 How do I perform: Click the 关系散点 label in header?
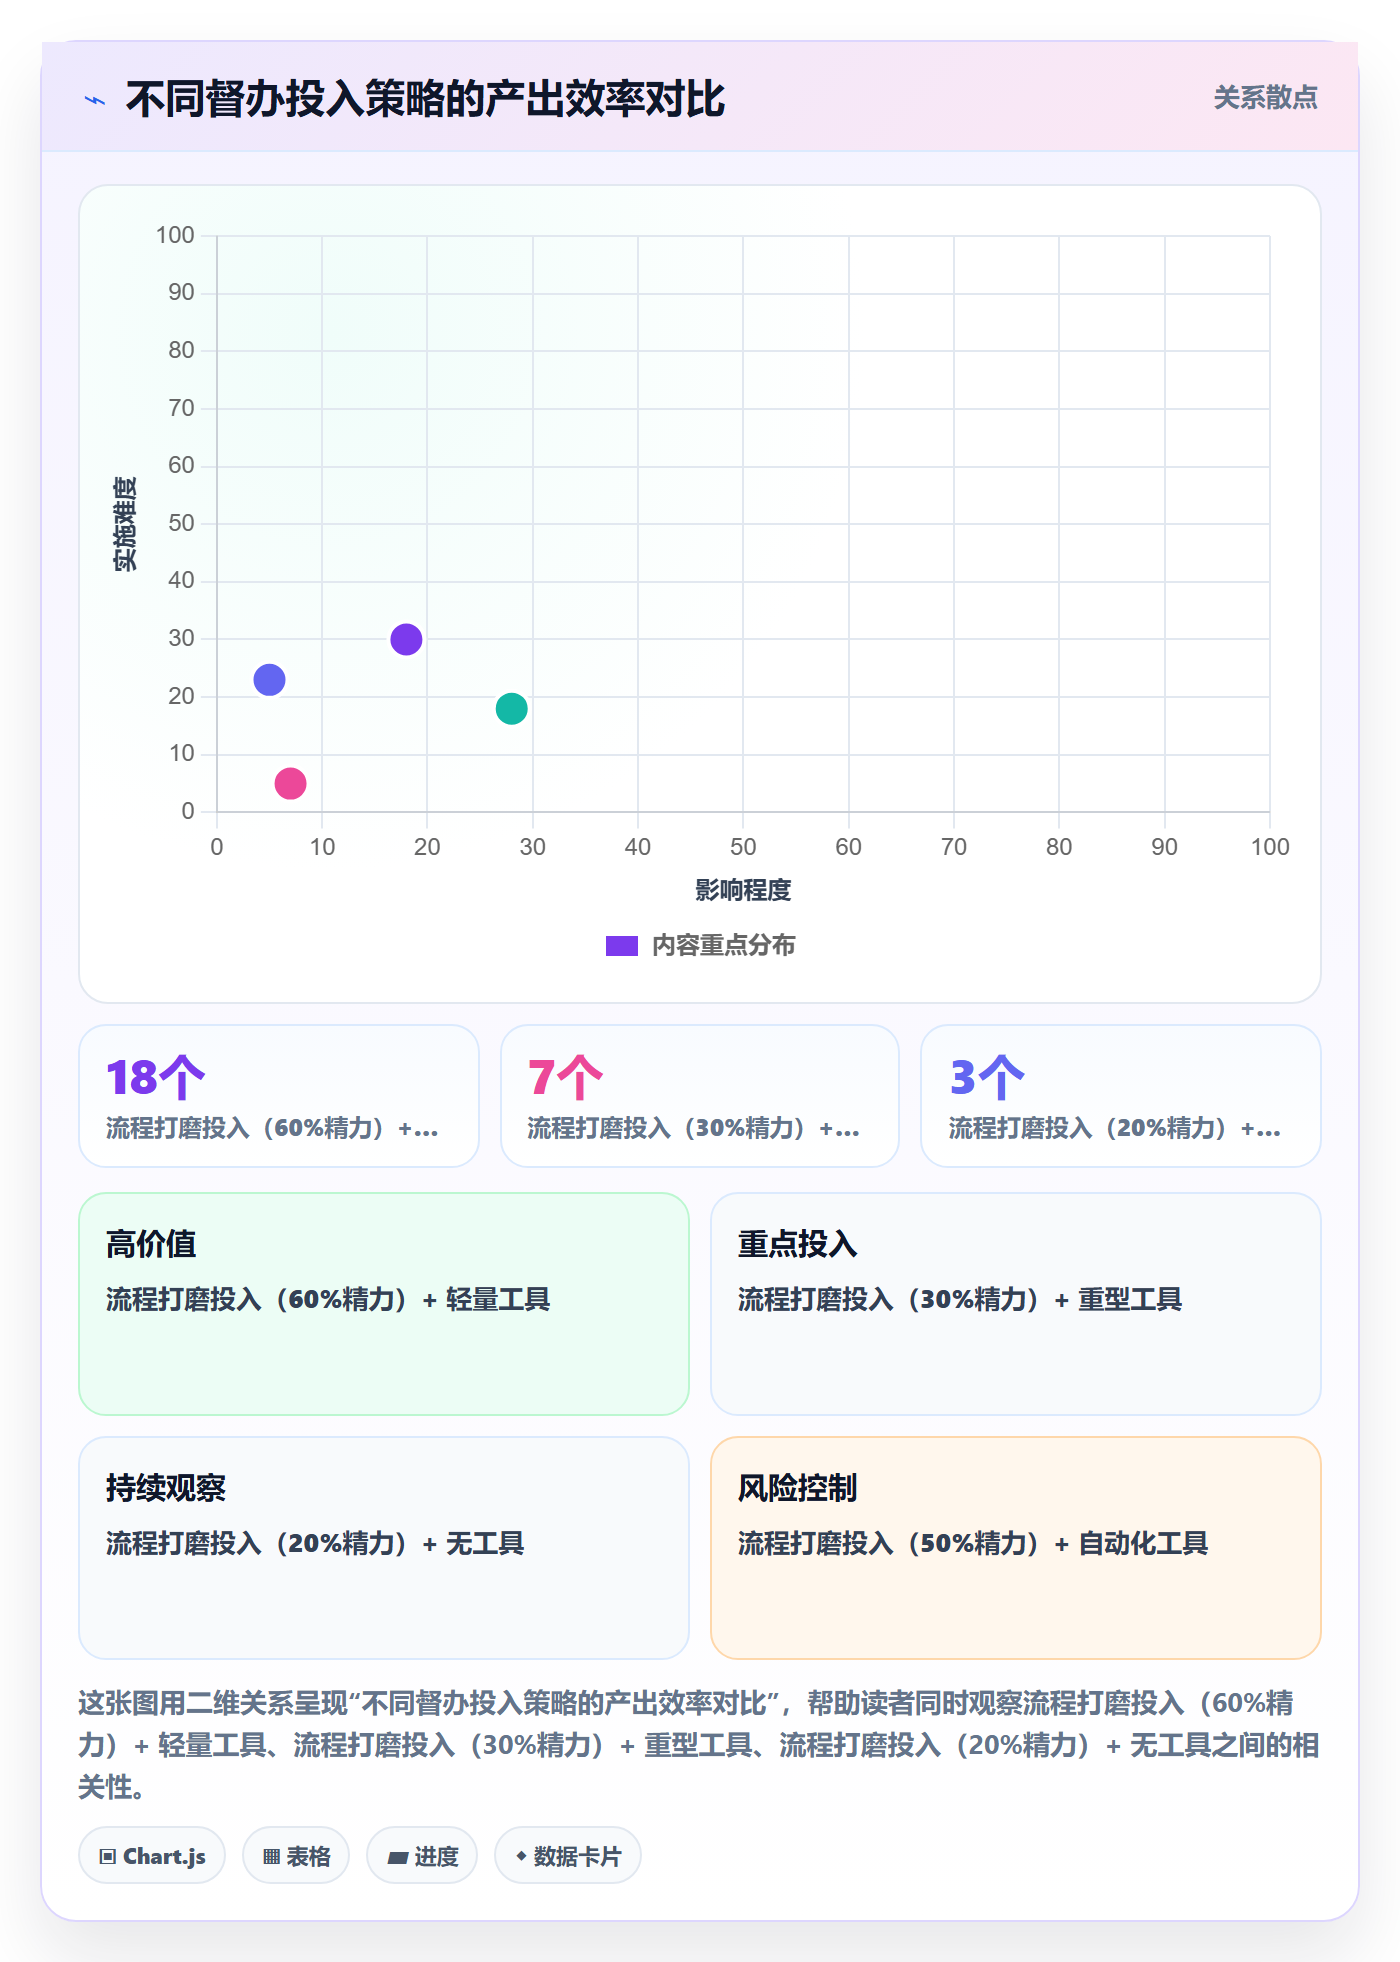point(1265,98)
